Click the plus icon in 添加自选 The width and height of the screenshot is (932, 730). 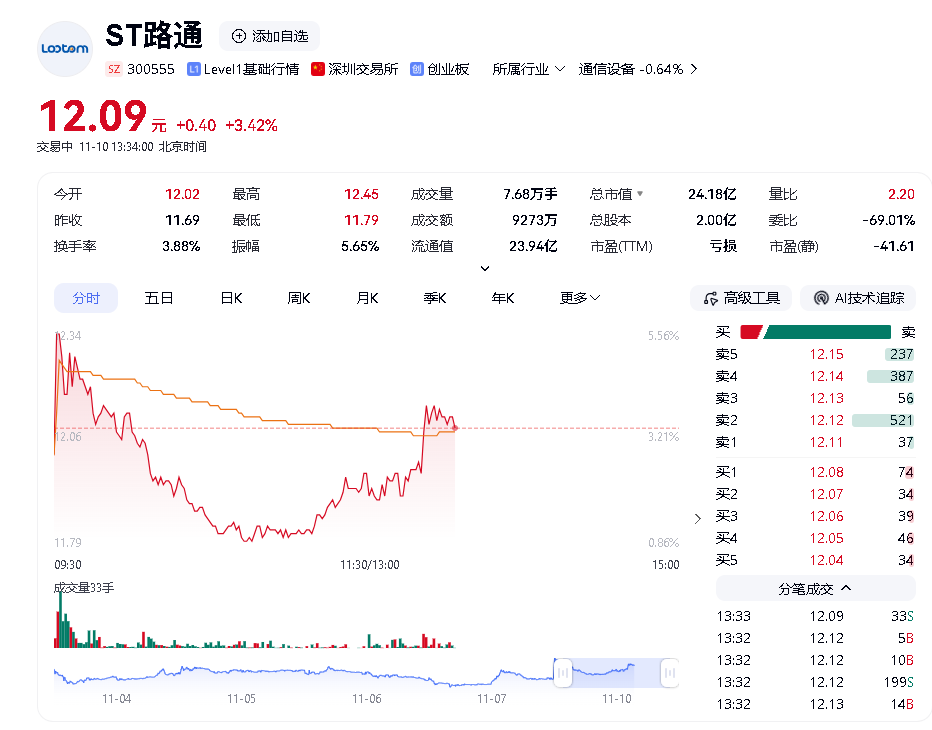239,36
